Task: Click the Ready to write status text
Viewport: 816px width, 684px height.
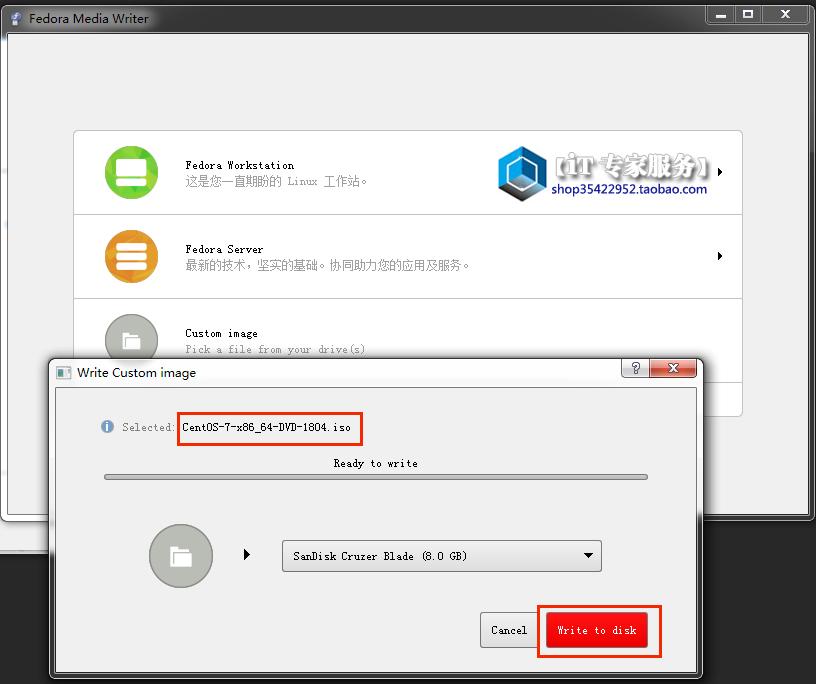Action: tap(375, 463)
